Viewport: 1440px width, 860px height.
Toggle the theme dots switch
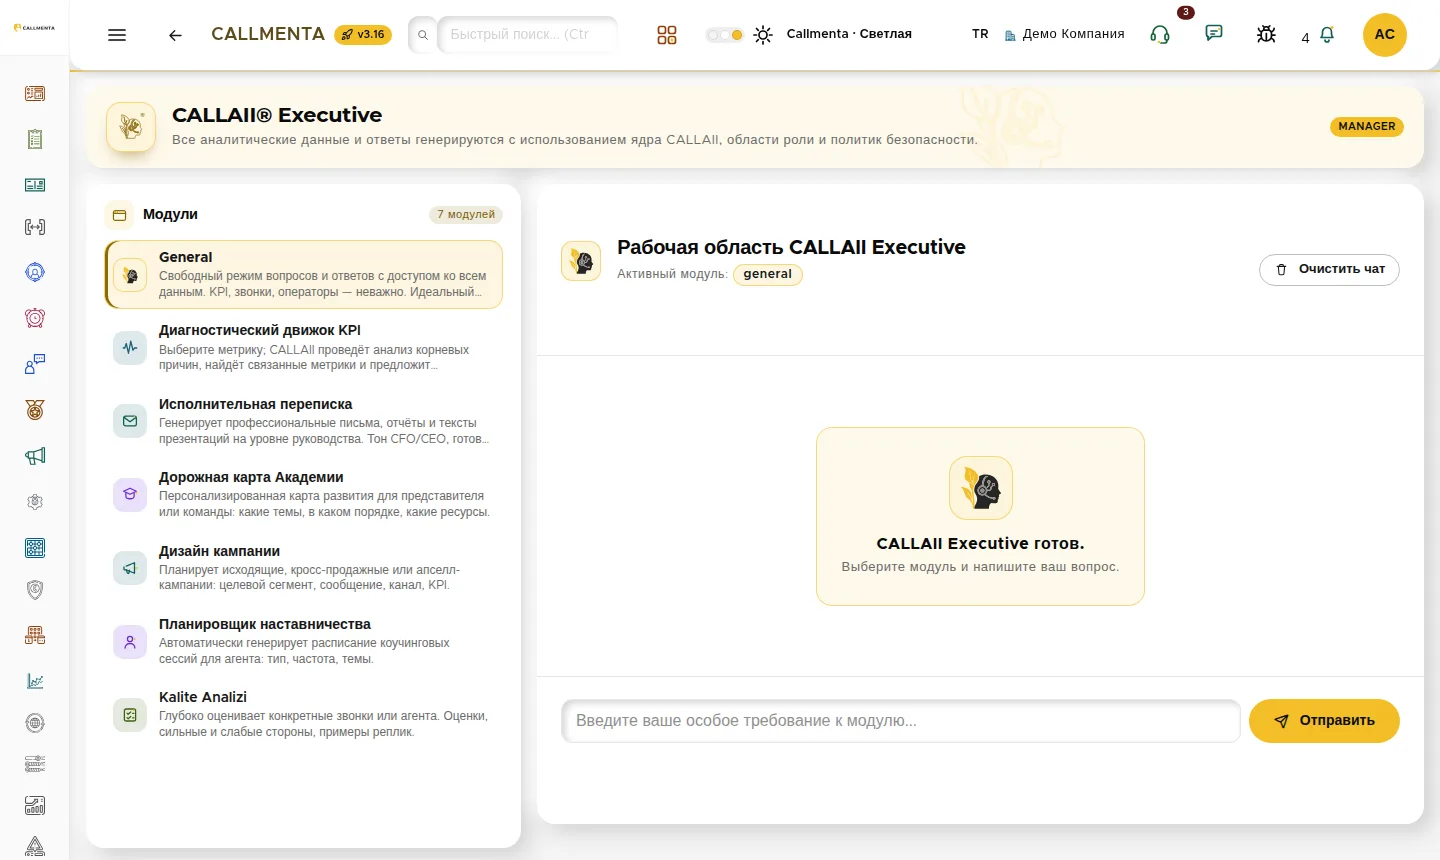724,35
